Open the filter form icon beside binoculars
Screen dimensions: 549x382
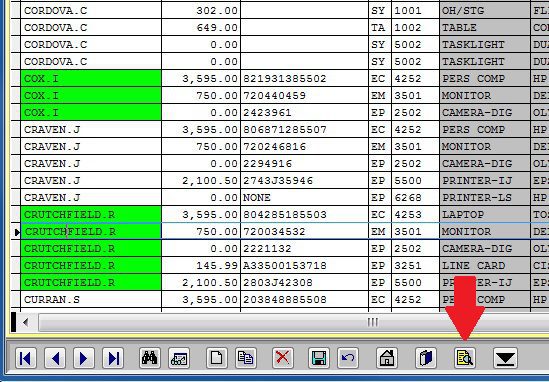pyautogui.click(x=179, y=358)
